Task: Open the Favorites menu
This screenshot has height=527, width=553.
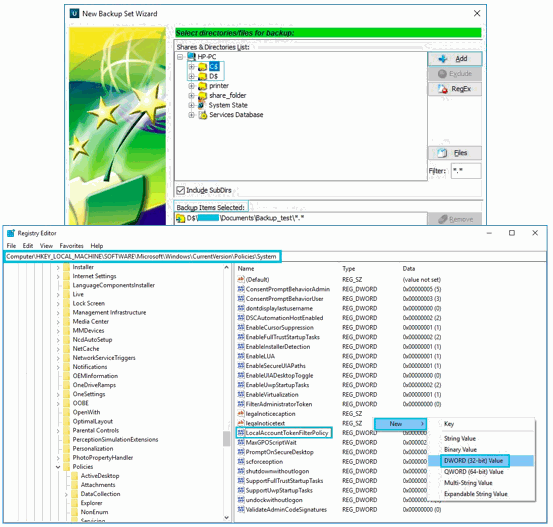Action: pyautogui.click(x=72, y=246)
